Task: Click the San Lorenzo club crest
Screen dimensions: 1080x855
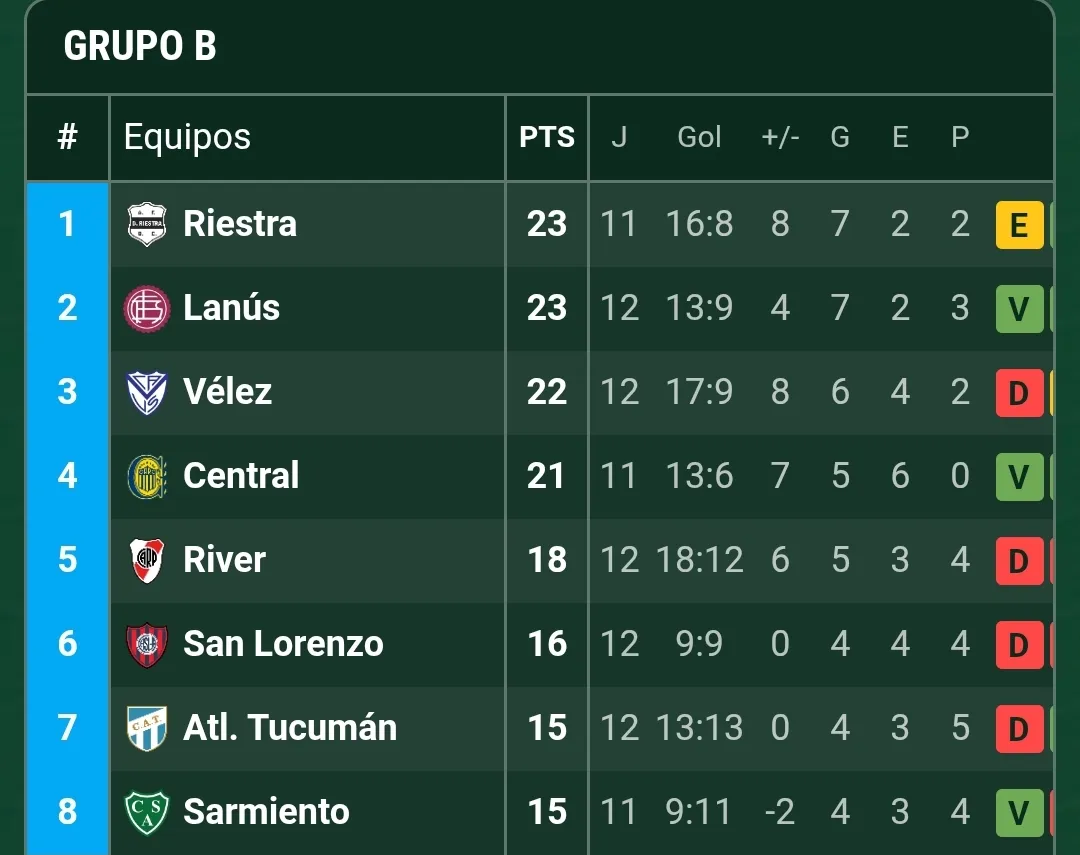Action: coord(146,644)
